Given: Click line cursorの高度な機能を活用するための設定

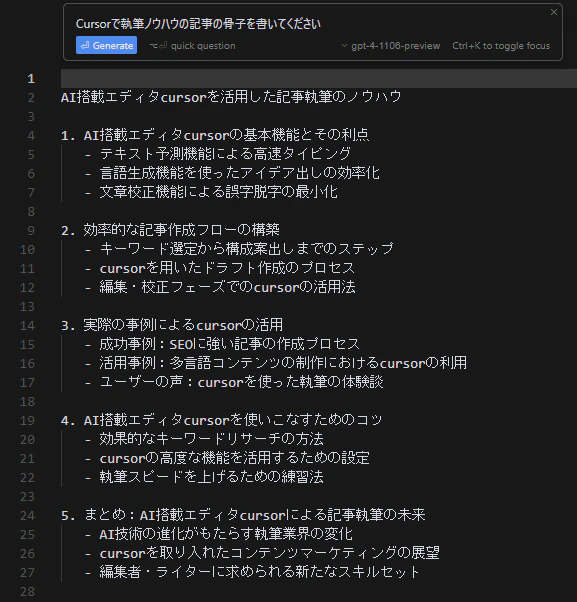Looking at the screenshot, I should click(x=234, y=458).
